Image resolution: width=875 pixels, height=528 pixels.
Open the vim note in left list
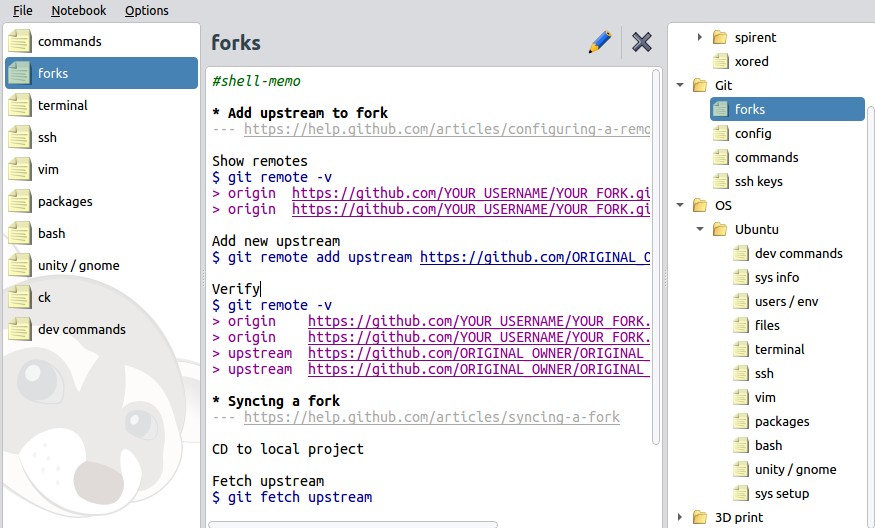click(x=102, y=169)
